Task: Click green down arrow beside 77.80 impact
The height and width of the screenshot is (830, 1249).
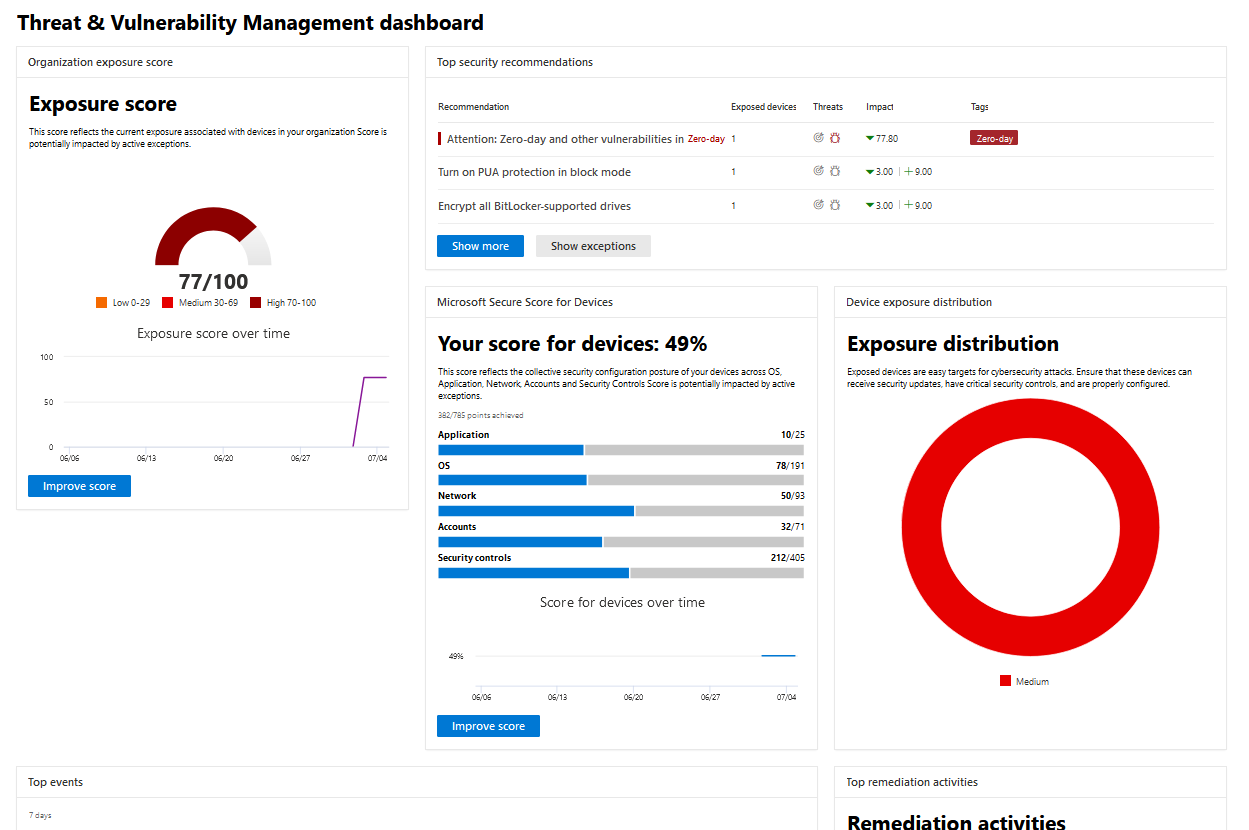Action: (x=870, y=139)
